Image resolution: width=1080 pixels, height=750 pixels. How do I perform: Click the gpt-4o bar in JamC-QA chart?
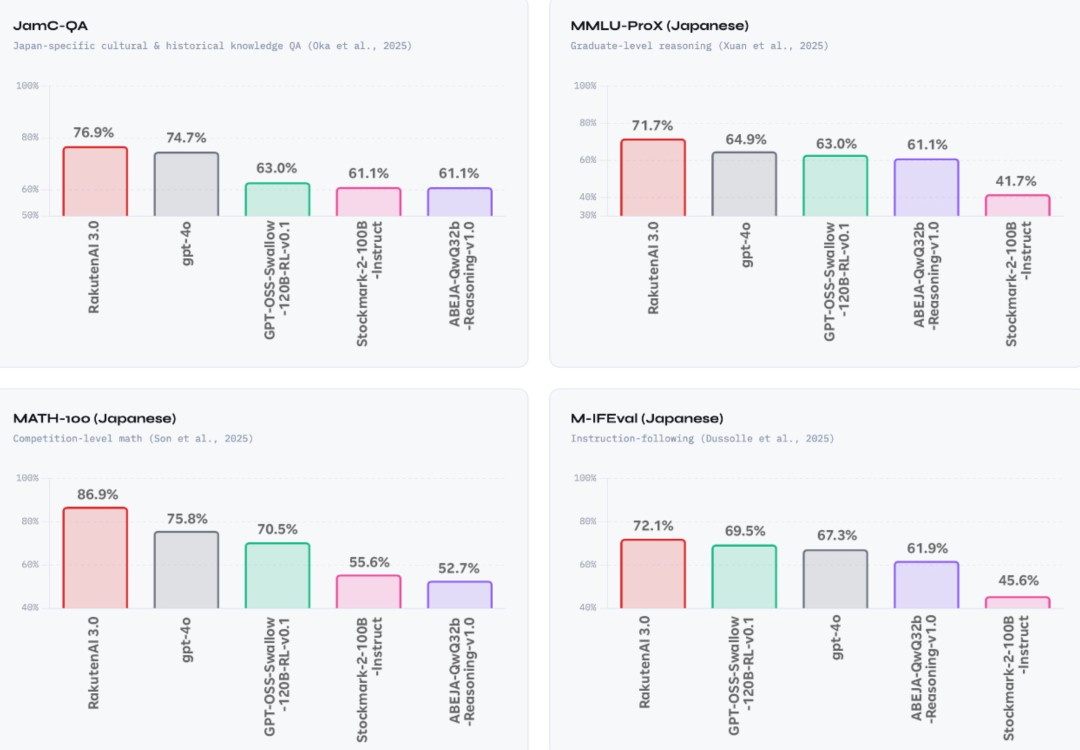click(186, 185)
